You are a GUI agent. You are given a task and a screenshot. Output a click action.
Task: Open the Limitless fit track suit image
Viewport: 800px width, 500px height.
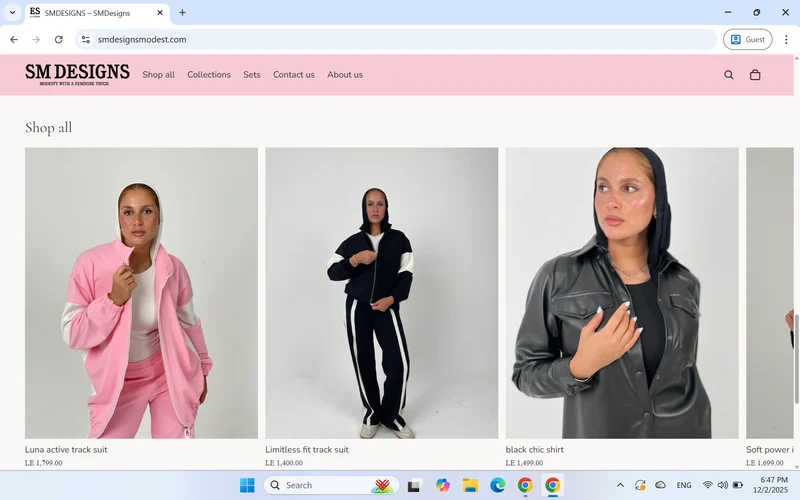(382, 293)
